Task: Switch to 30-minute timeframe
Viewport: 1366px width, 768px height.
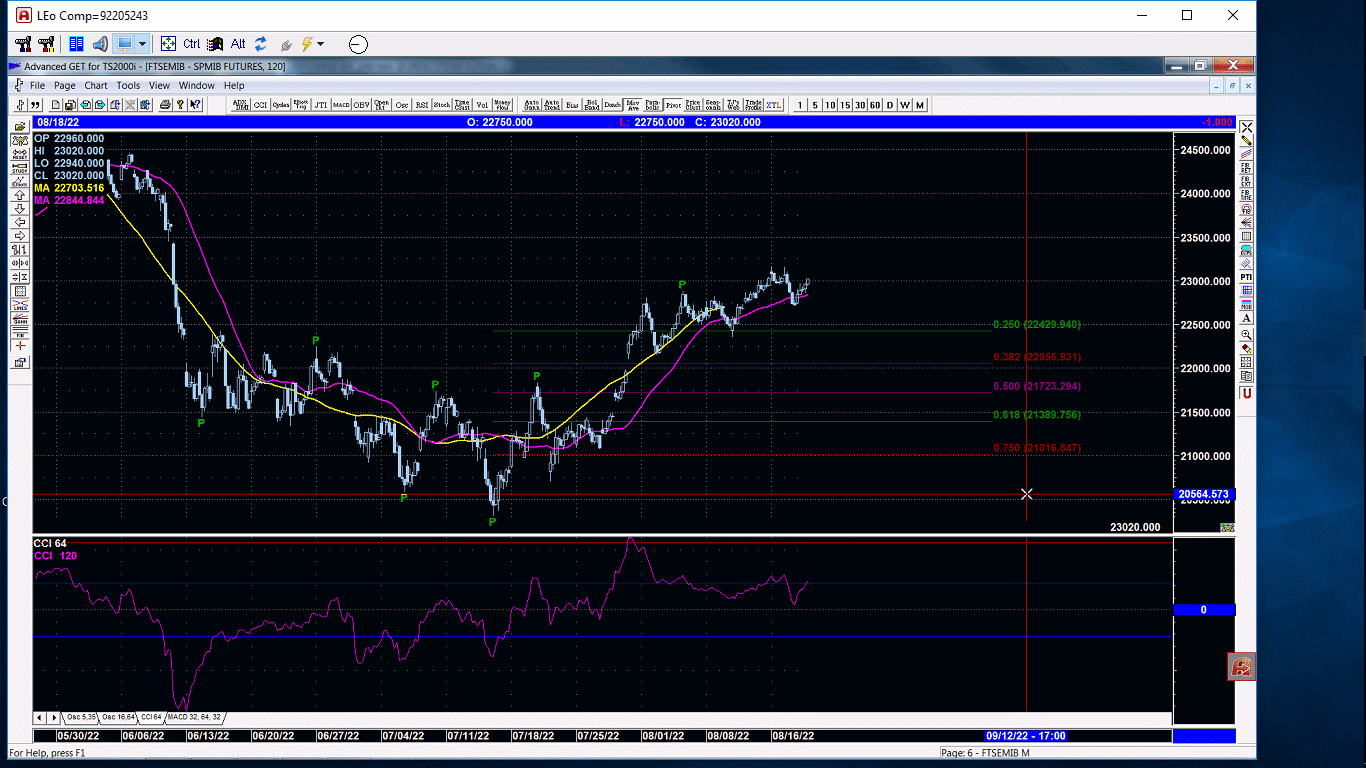Action: point(860,105)
